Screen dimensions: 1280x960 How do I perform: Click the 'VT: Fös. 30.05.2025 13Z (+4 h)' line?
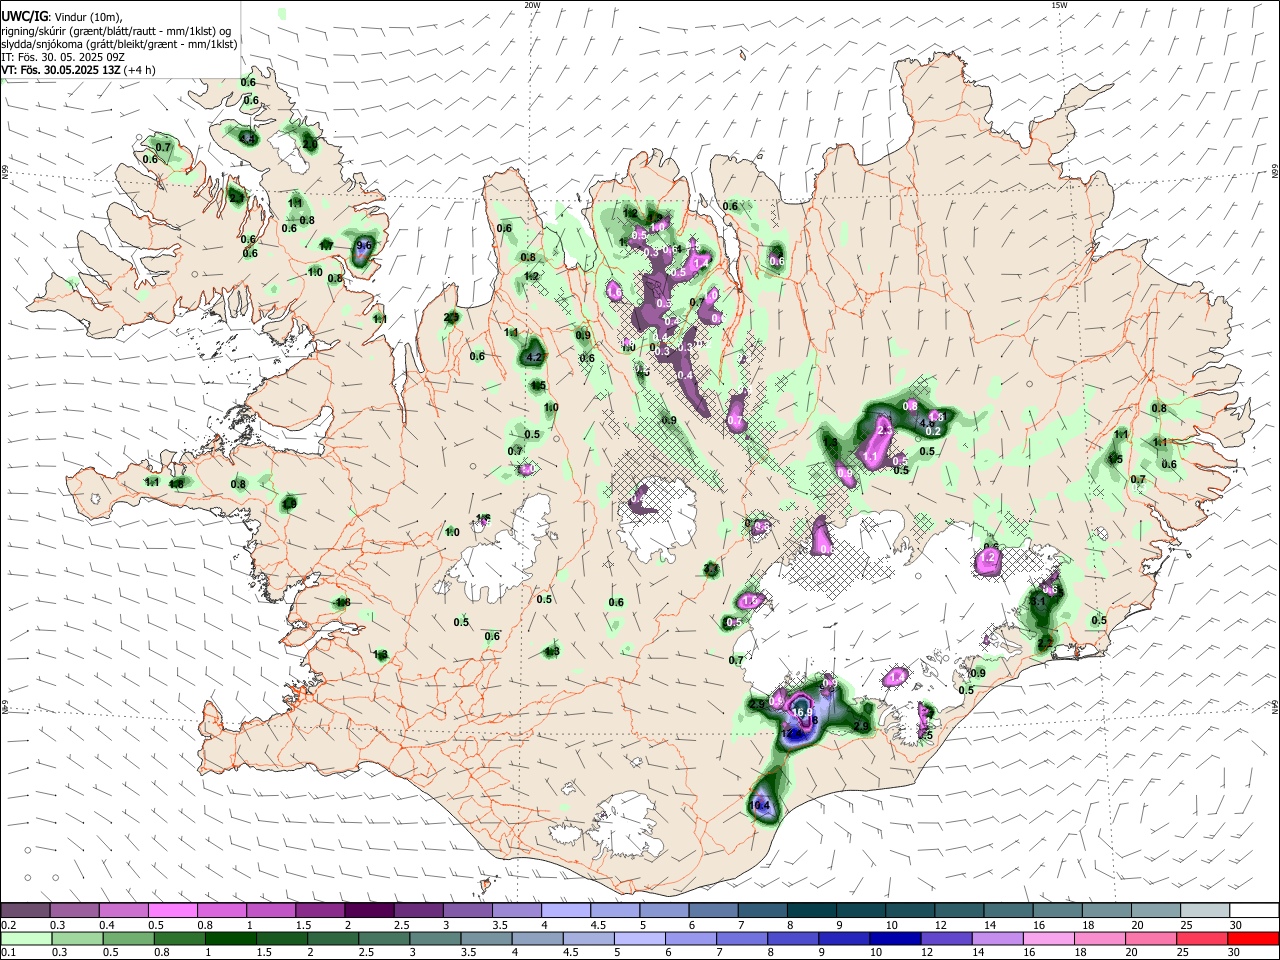[x=77, y=70]
